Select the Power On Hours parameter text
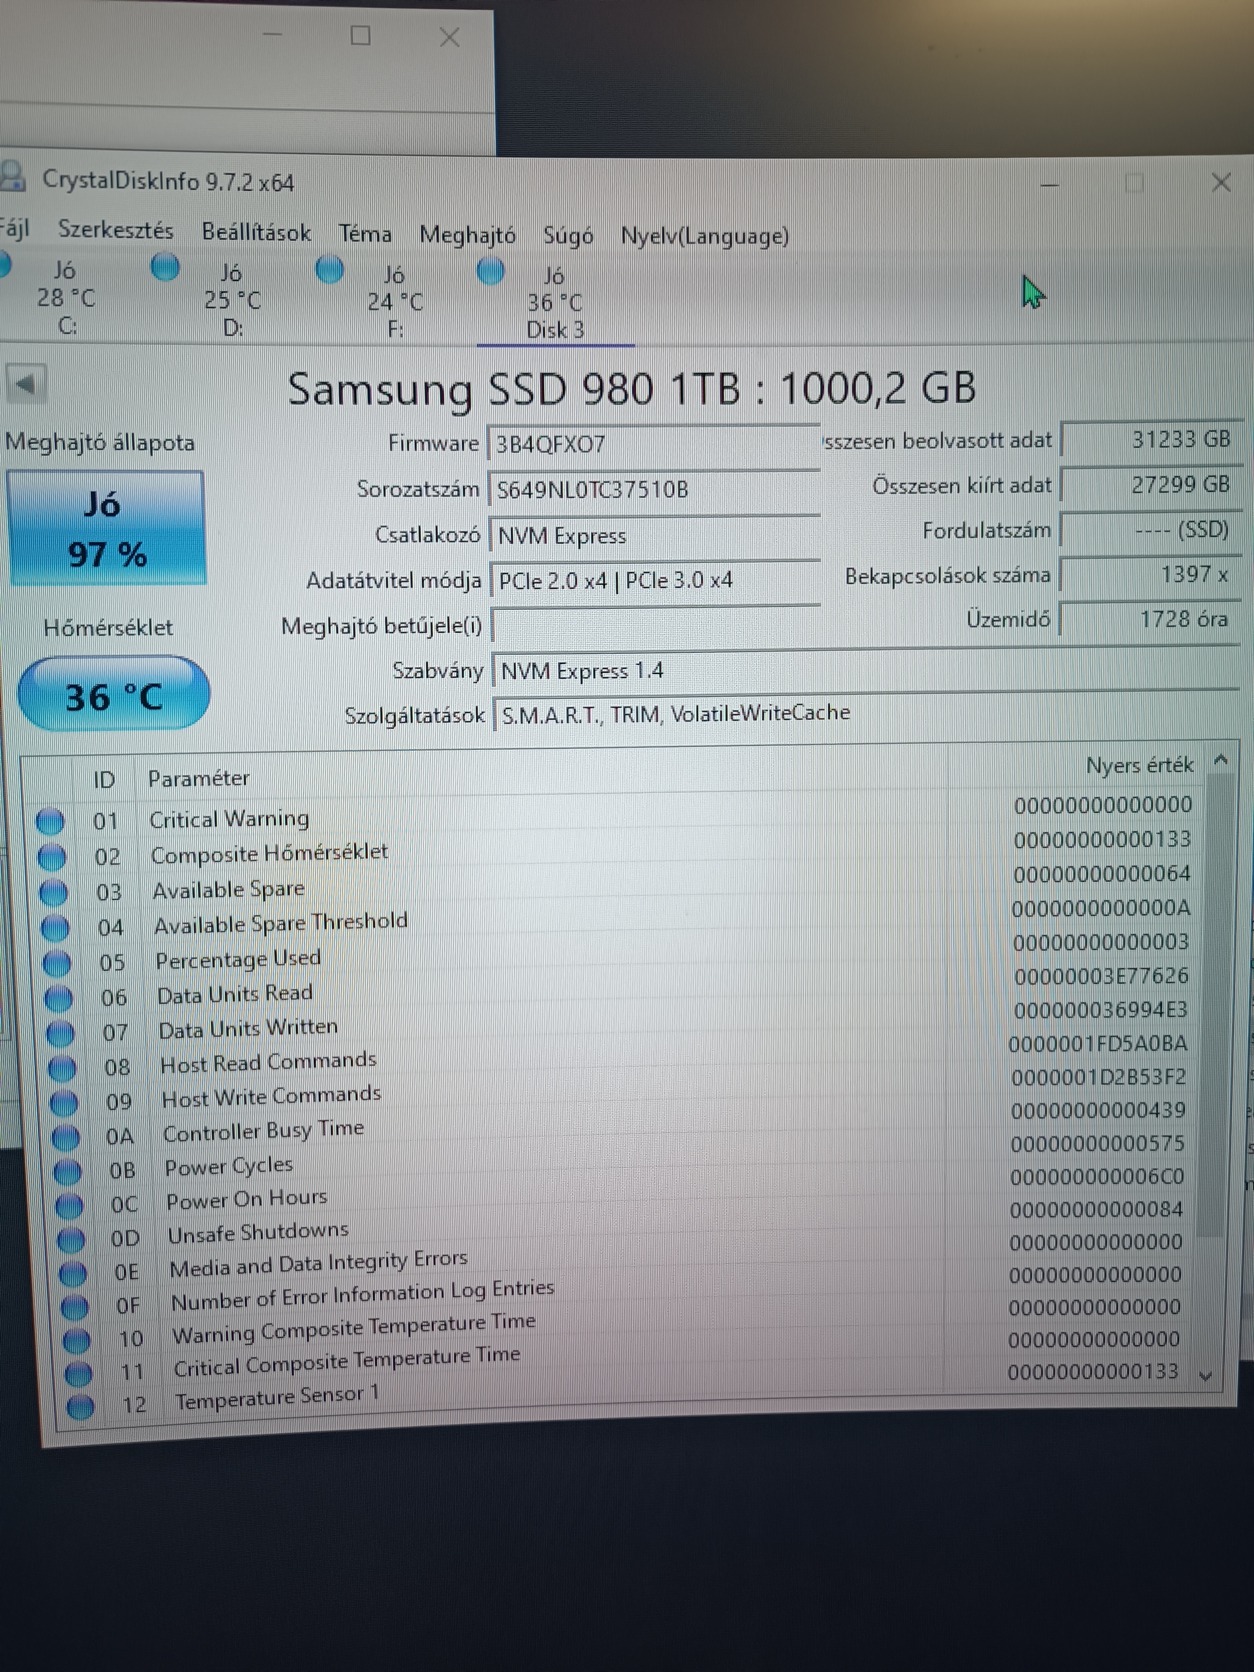This screenshot has height=1672, width=1254. point(246,1198)
